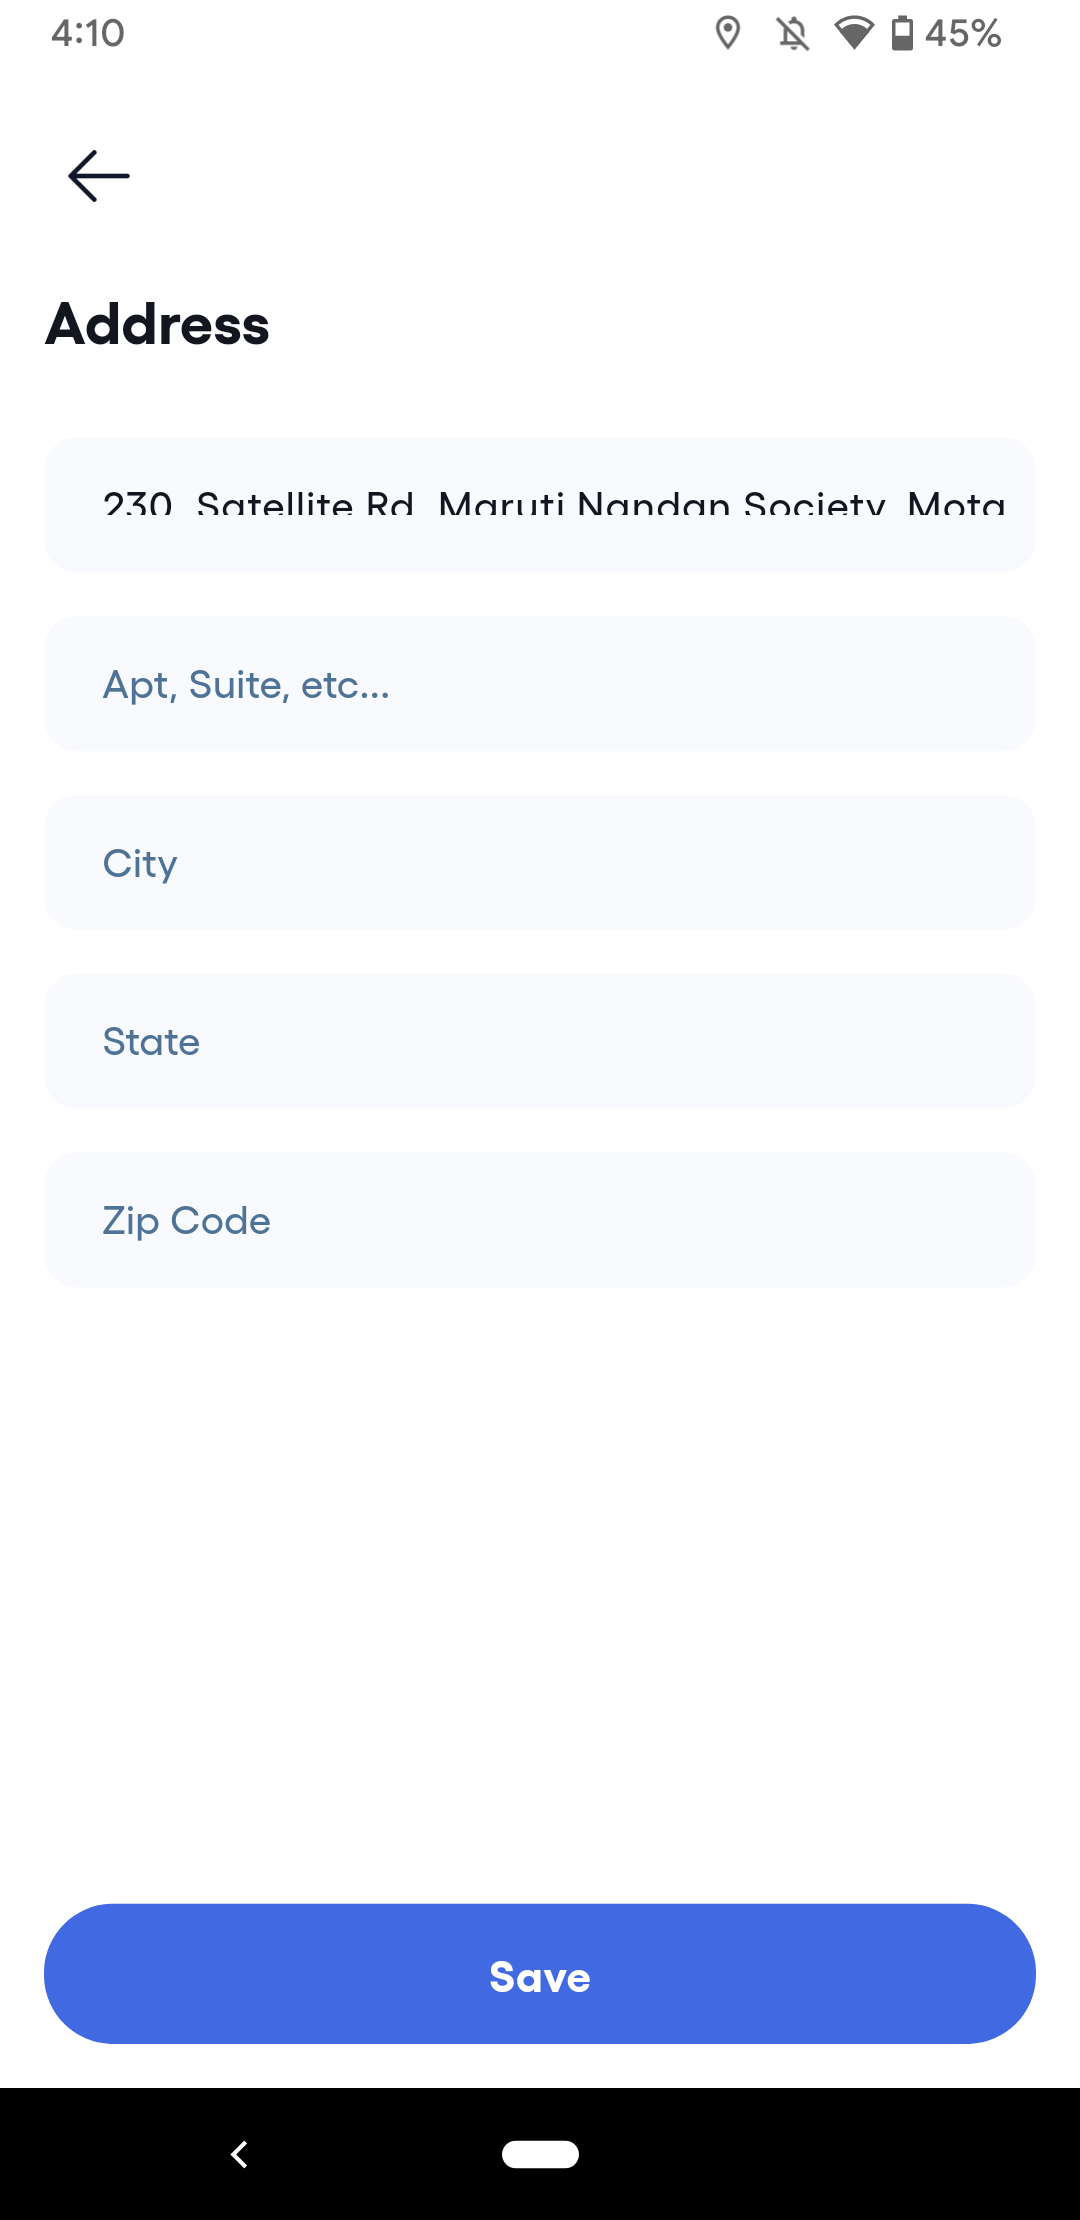Screen dimensions: 1080x2220
Task: Tap the State input field
Action: click(x=540, y=1041)
